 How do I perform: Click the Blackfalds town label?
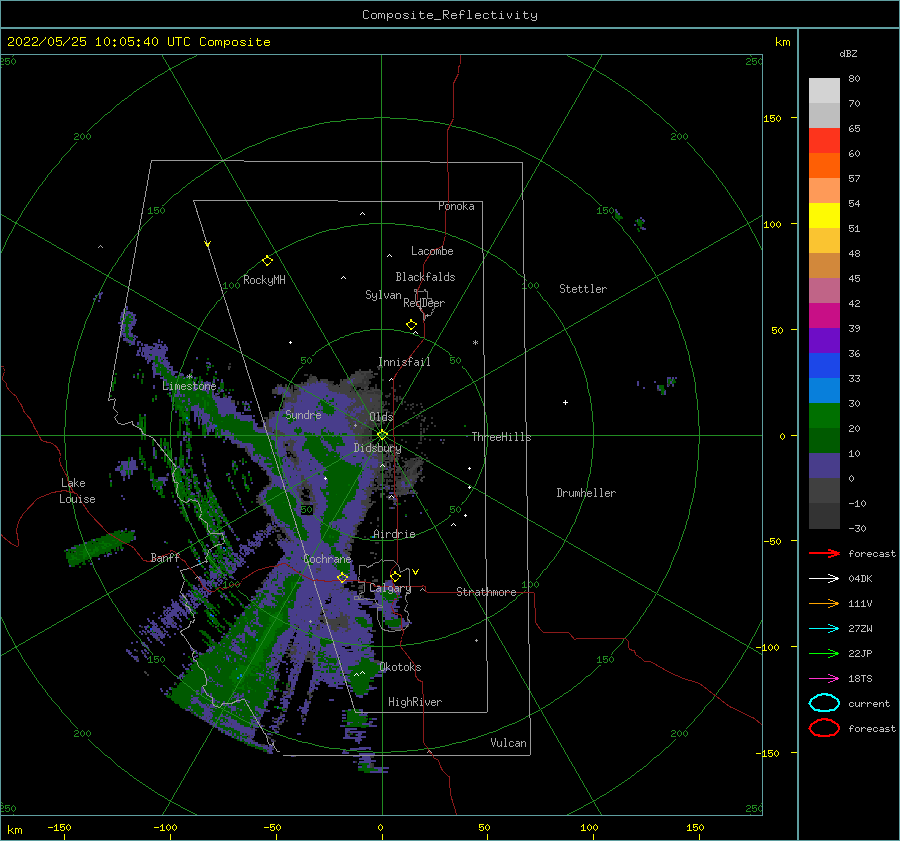pyautogui.click(x=425, y=277)
